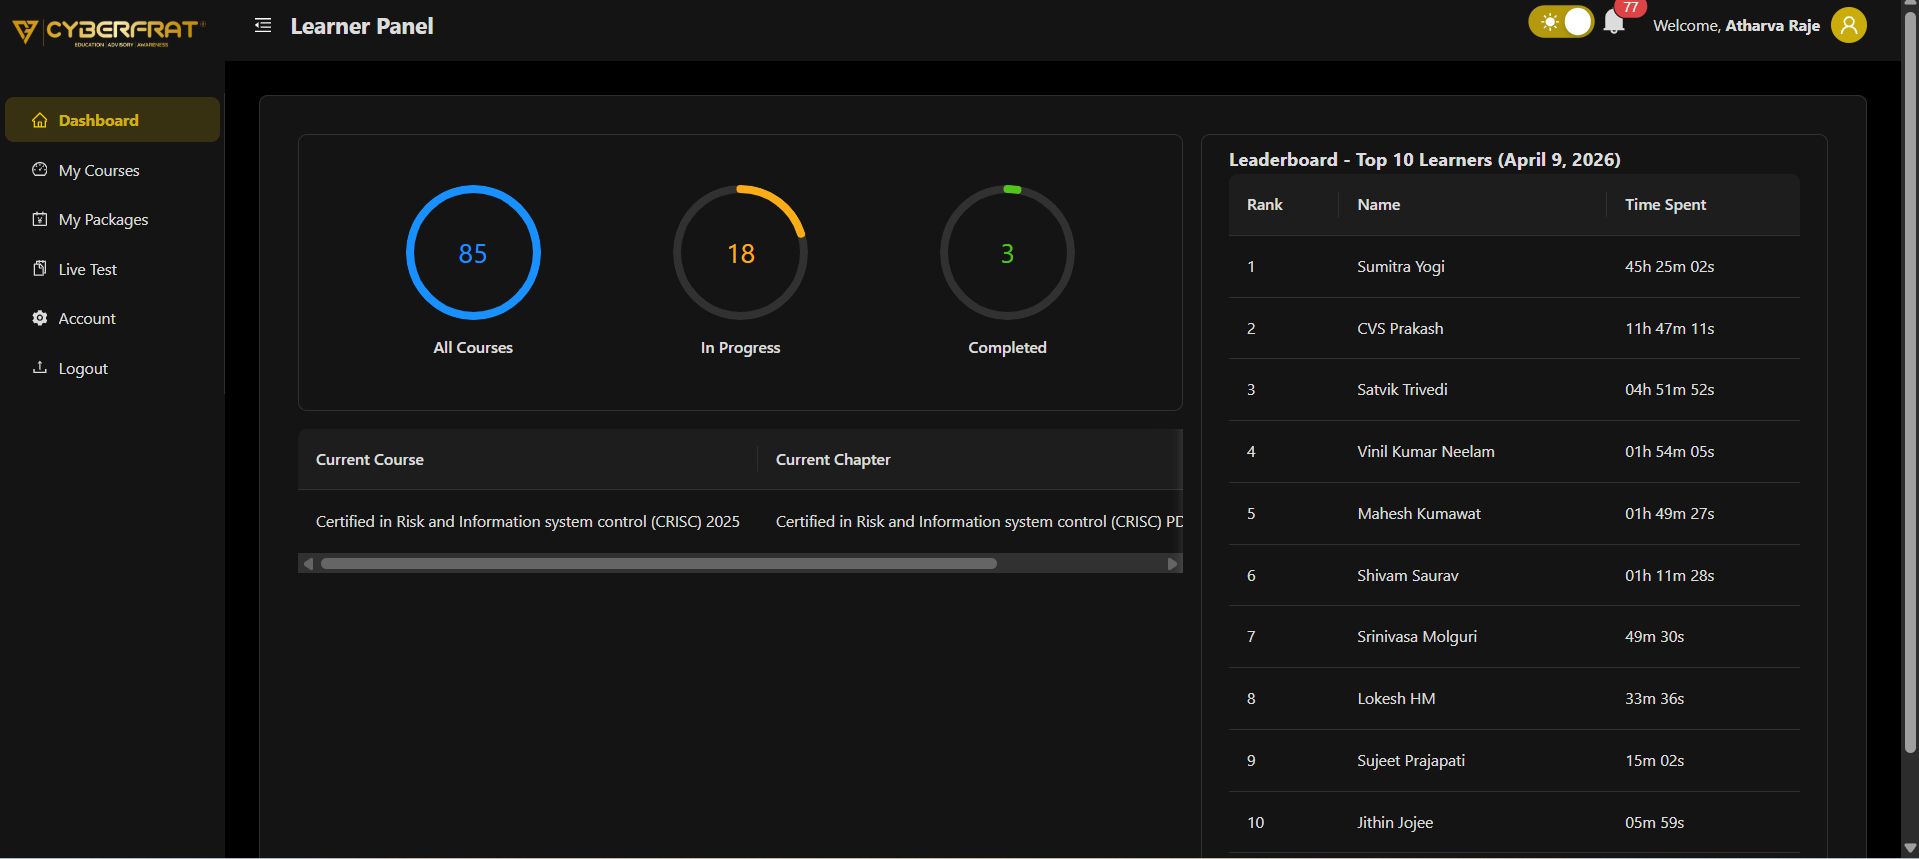Click time value 01h 49m 27s

(x=1669, y=513)
